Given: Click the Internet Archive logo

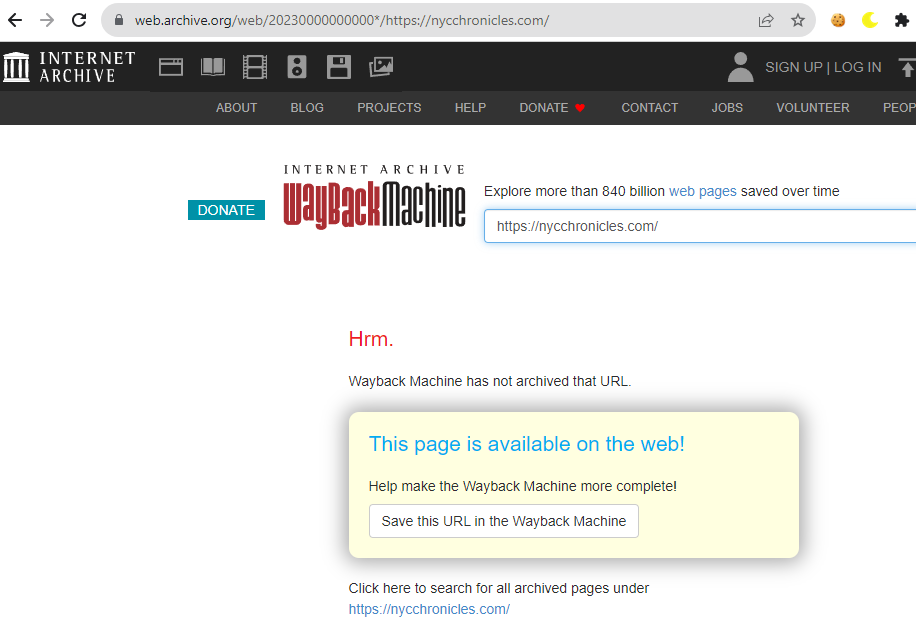Looking at the screenshot, I should point(70,67).
